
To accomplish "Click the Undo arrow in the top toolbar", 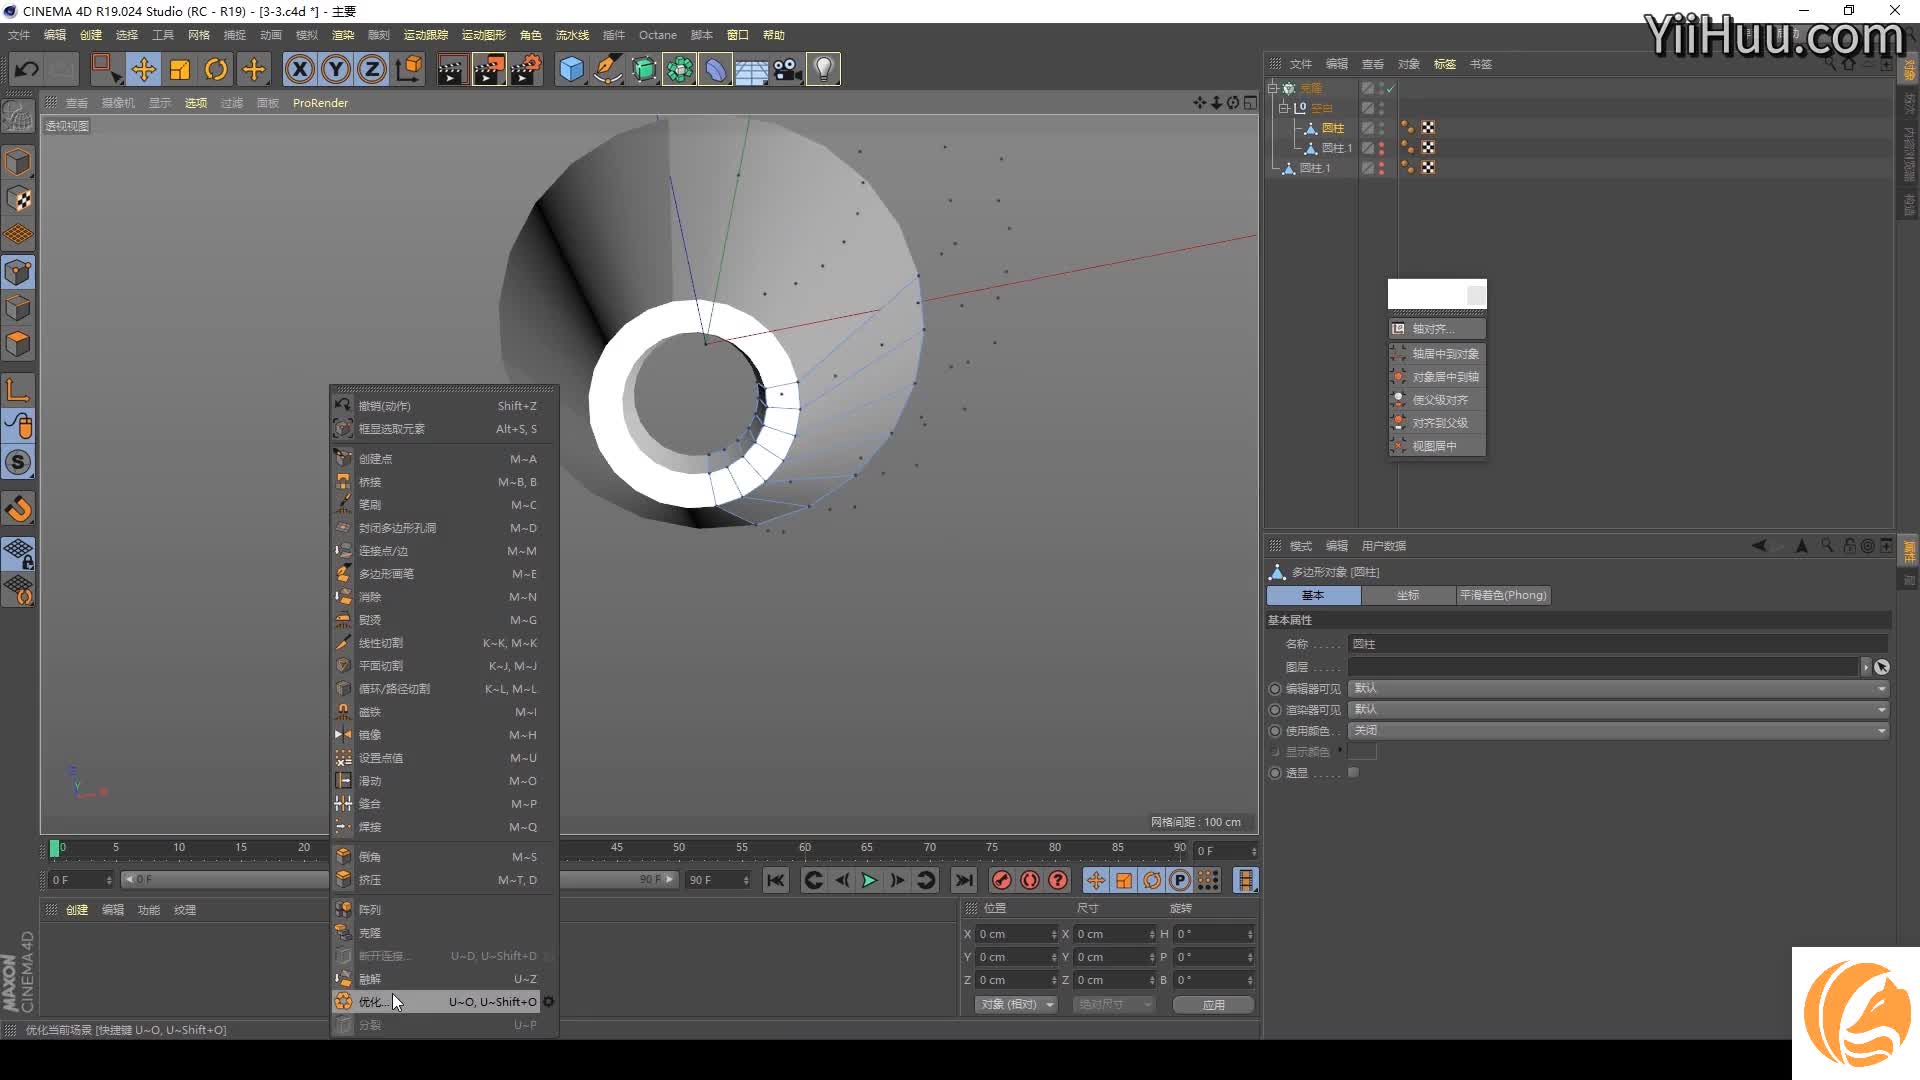I will tap(27, 69).
